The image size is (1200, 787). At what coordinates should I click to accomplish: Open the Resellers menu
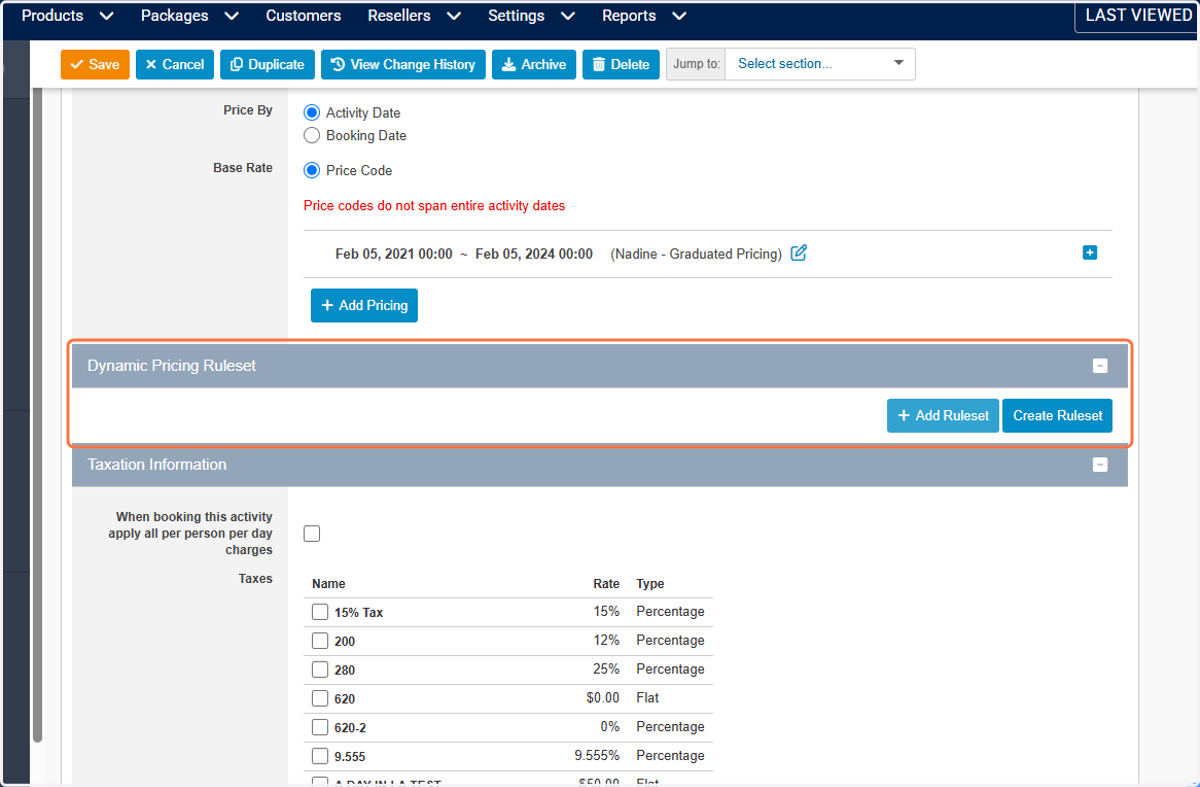415,16
